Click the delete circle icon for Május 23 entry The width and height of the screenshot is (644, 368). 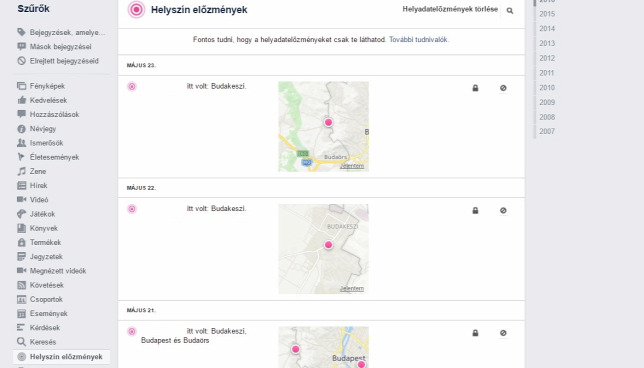pyautogui.click(x=503, y=88)
